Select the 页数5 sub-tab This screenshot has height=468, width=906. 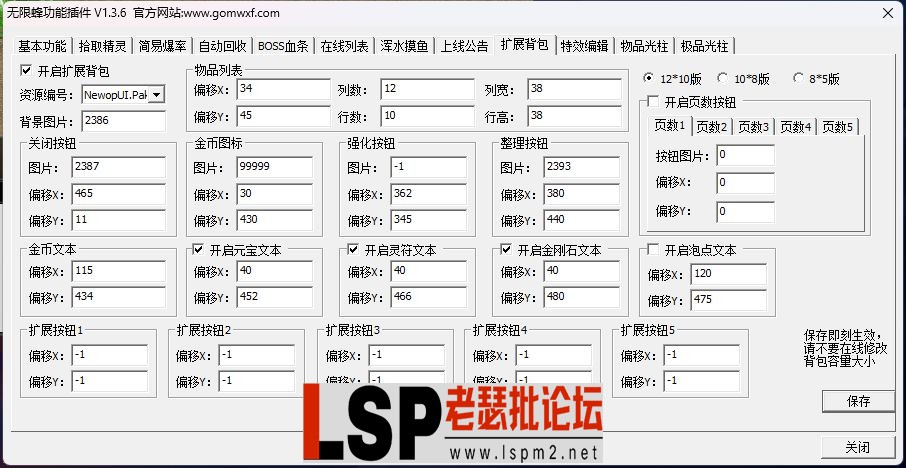(838, 127)
